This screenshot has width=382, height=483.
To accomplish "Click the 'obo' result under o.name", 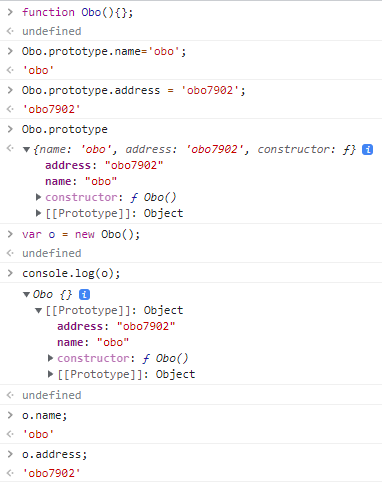I will pos(38,434).
